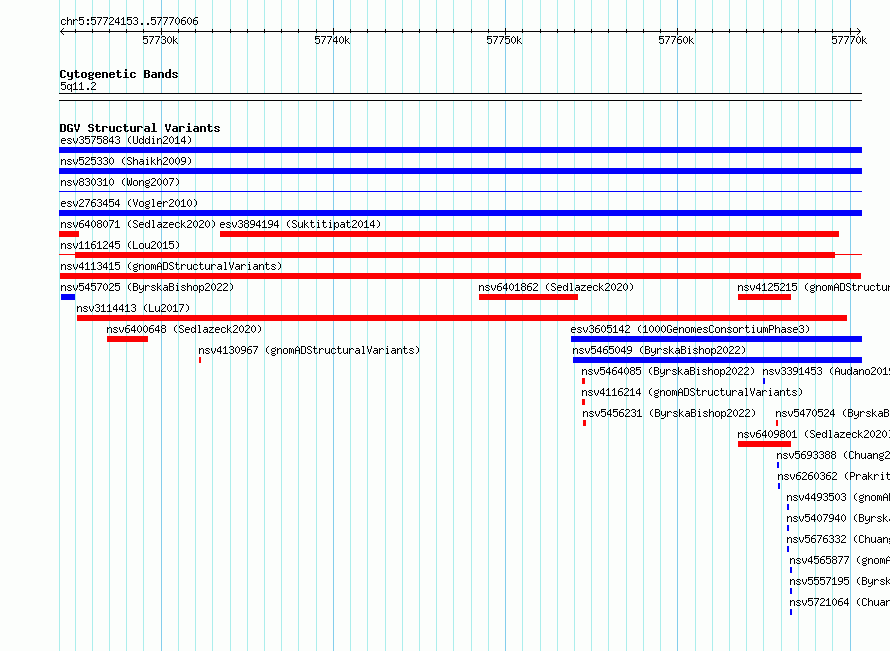Open the nsv6401862 (Sedlazeck2020) label
Screen dimensions: 890x651
(556, 287)
